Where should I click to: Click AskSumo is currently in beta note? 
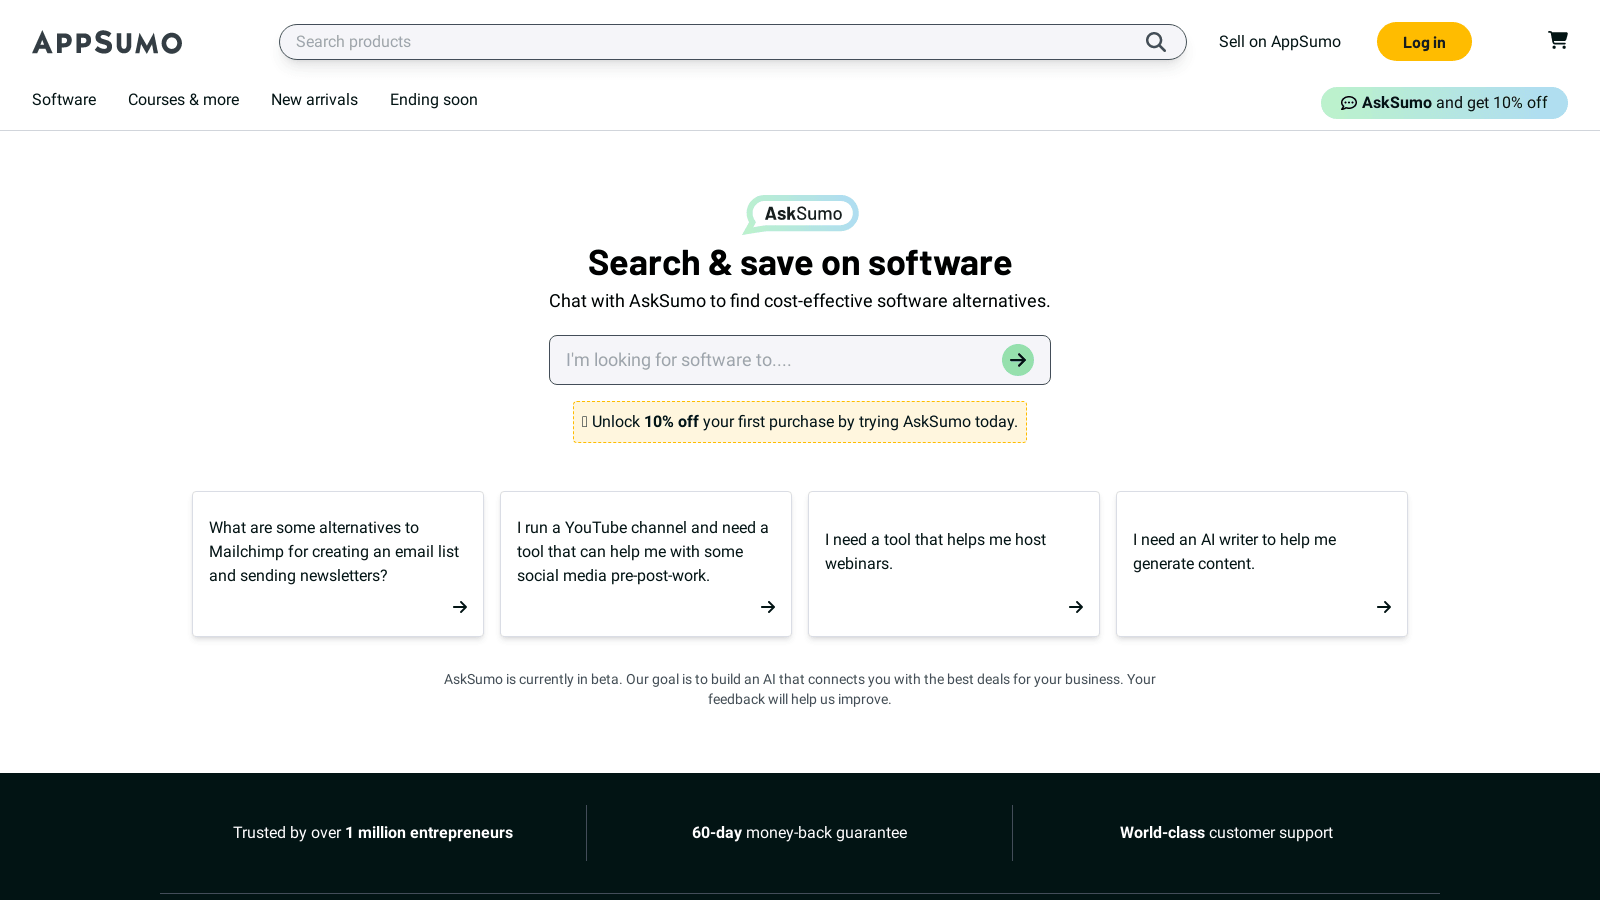pyautogui.click(x=800, y=689)
